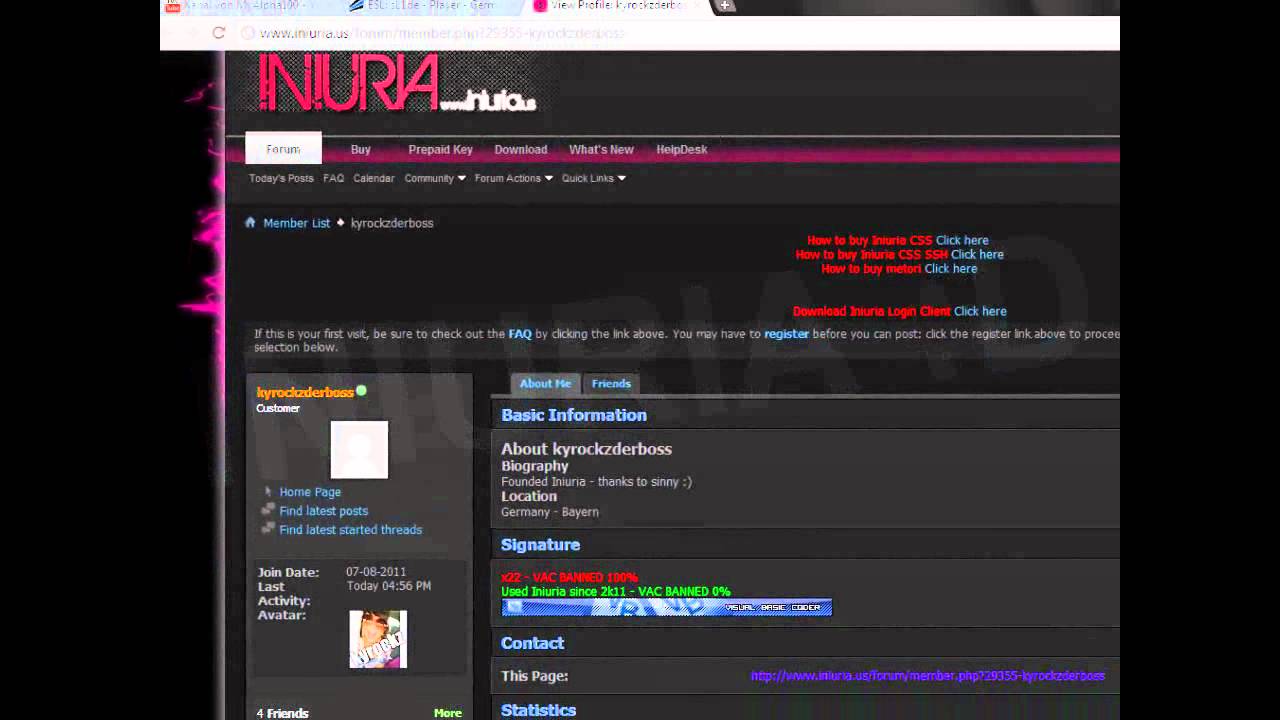Click the blank profile picture placeholder
Viewport: 1280px width, 720px height.
coord(359,449)
